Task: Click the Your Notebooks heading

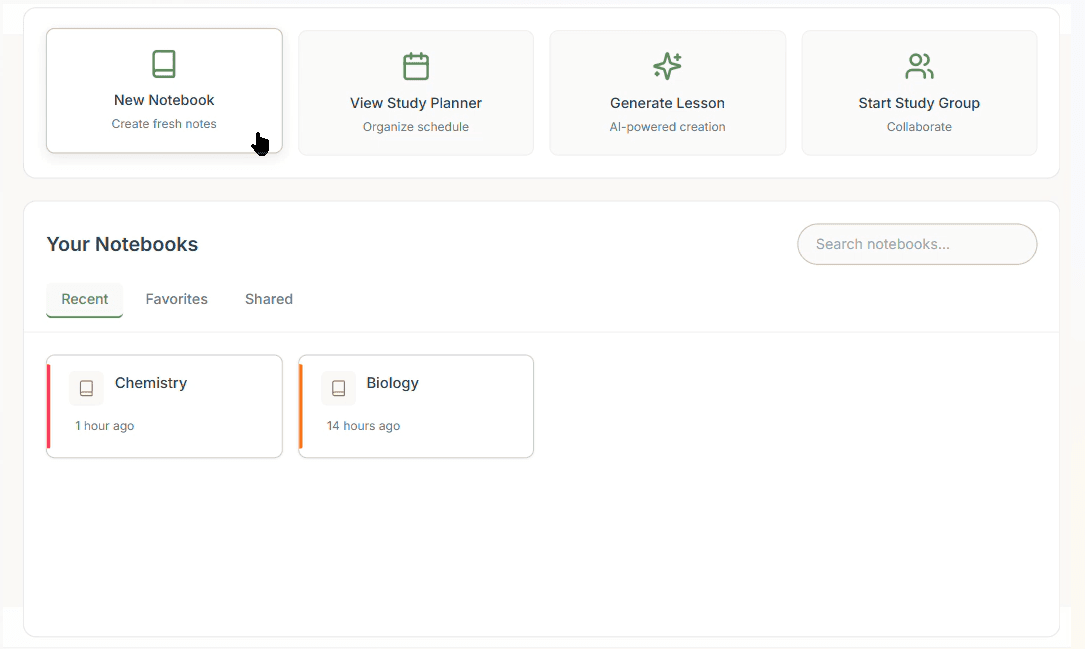Action: pyautogui.click(x=122, y=244)
